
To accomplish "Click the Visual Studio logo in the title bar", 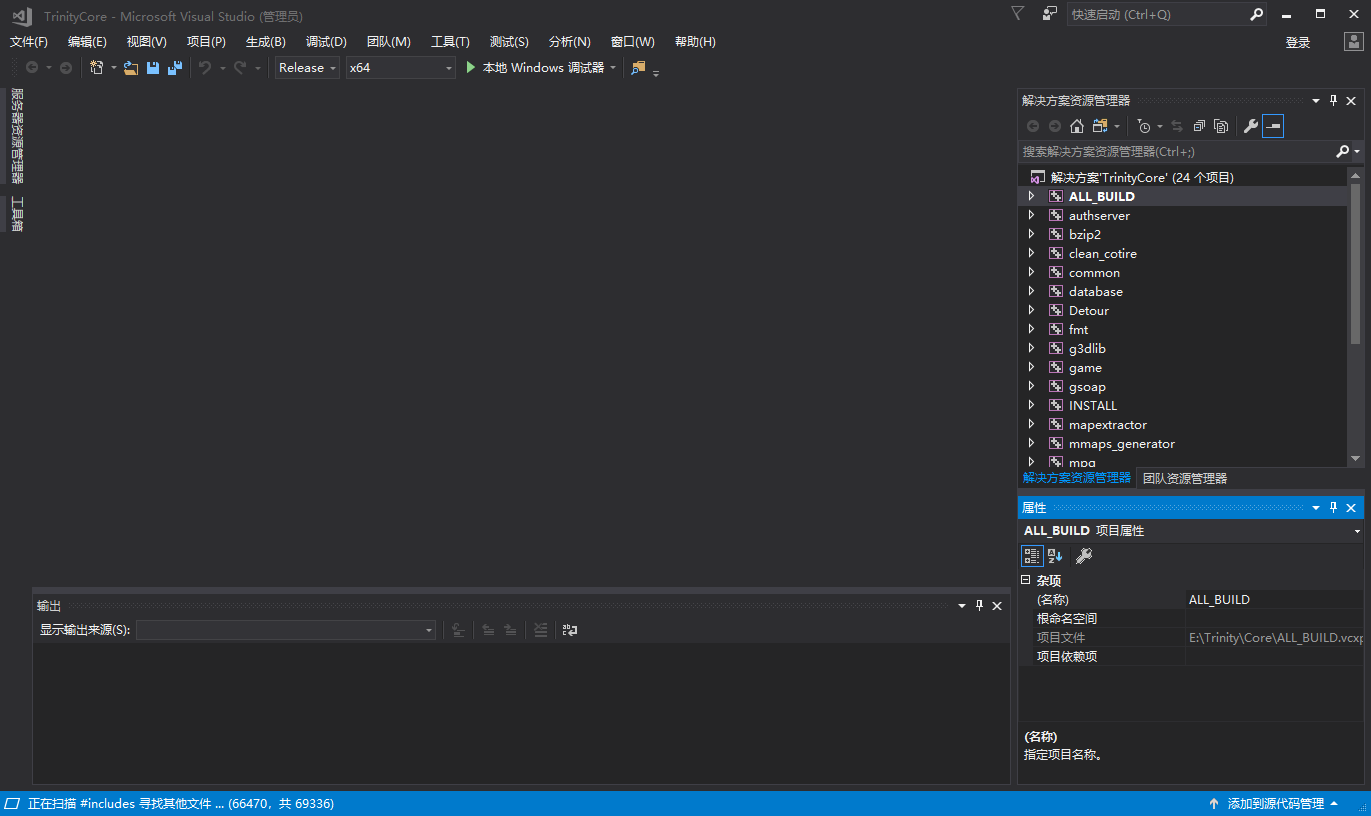I will tap(22, 16).
